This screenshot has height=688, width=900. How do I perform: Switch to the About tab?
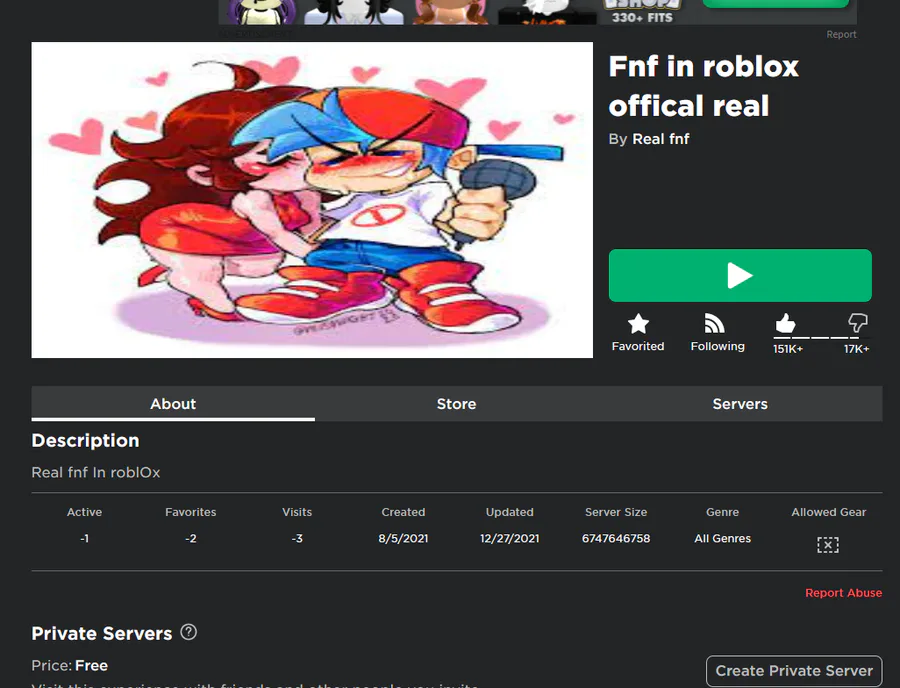pyautogui.click(x=173, y=404)
